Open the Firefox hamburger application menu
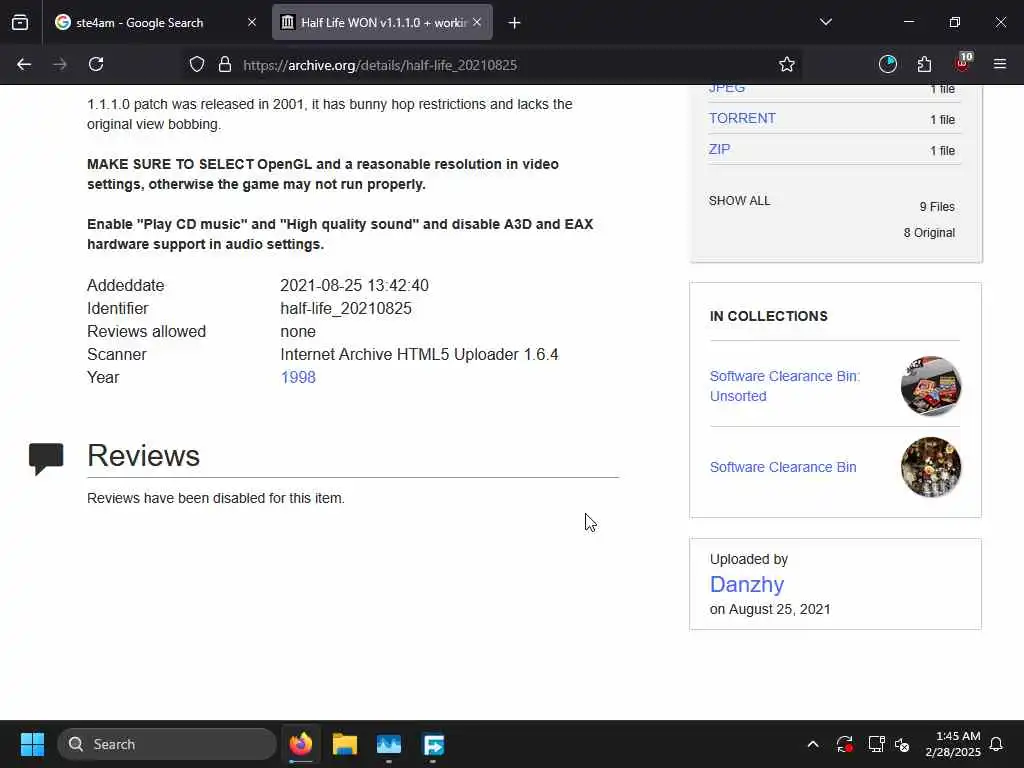 (x=1000, y=64)
